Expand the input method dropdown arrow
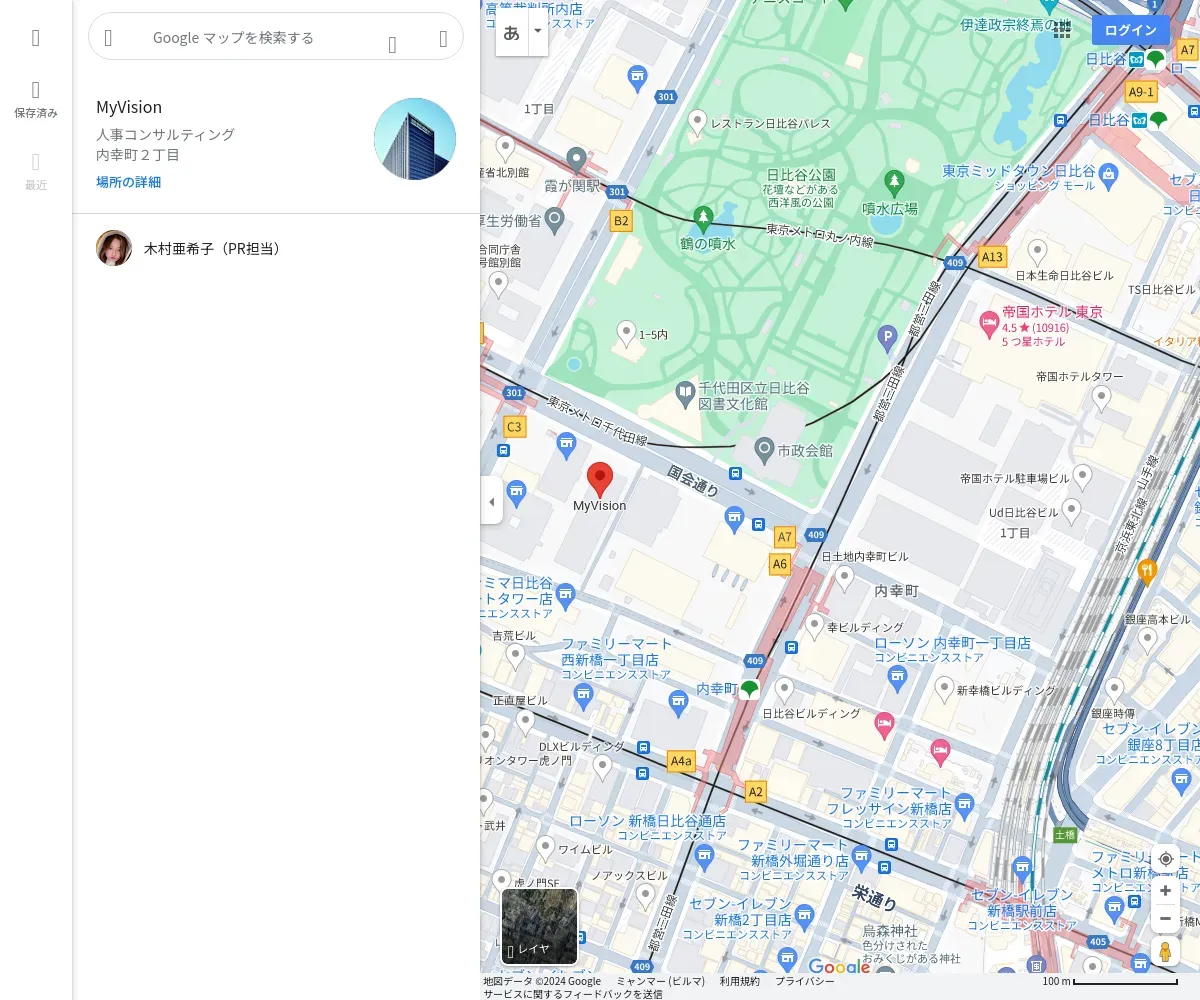 [538, 32]
